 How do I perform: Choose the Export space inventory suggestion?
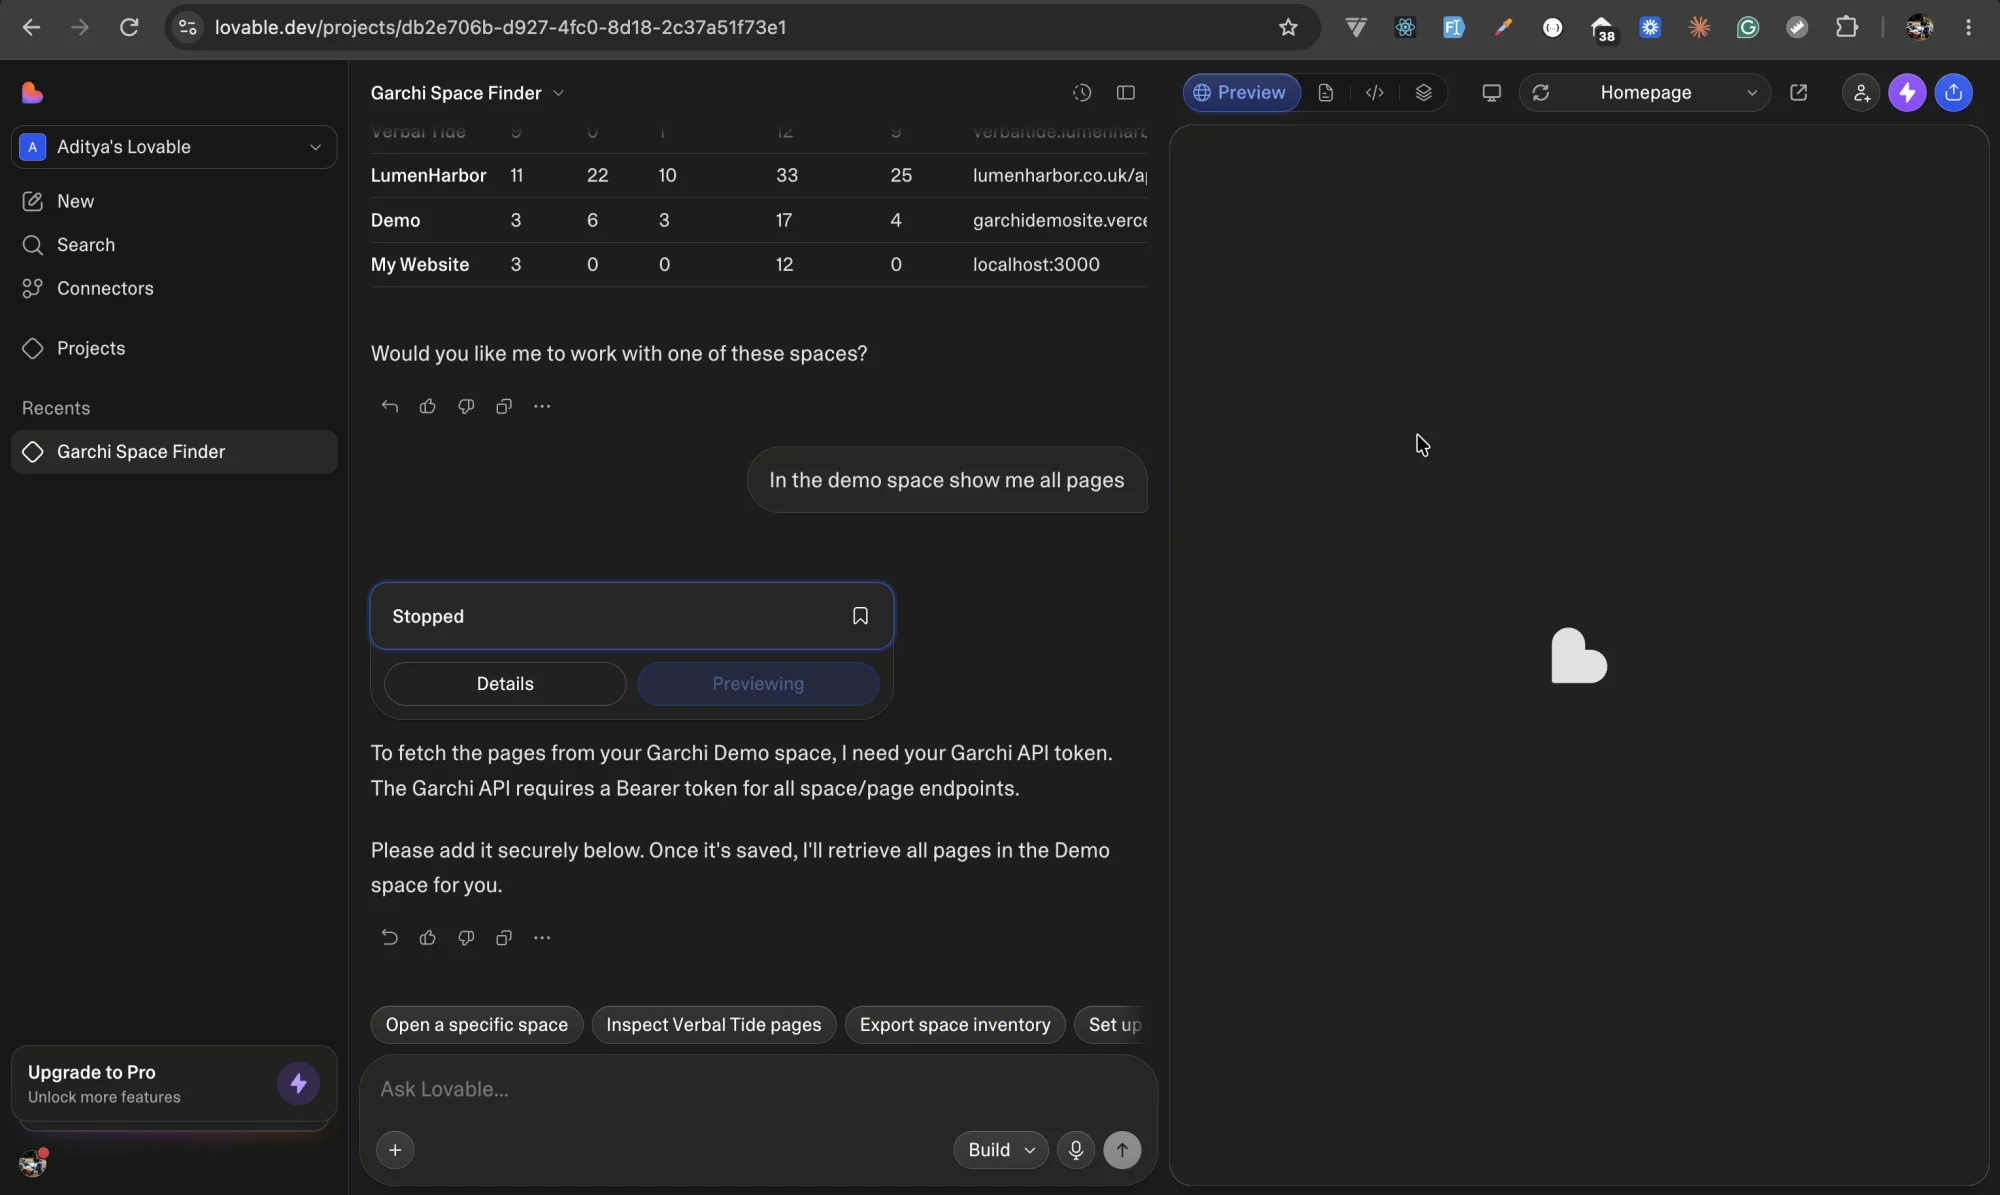click(x=955, y=1025)
